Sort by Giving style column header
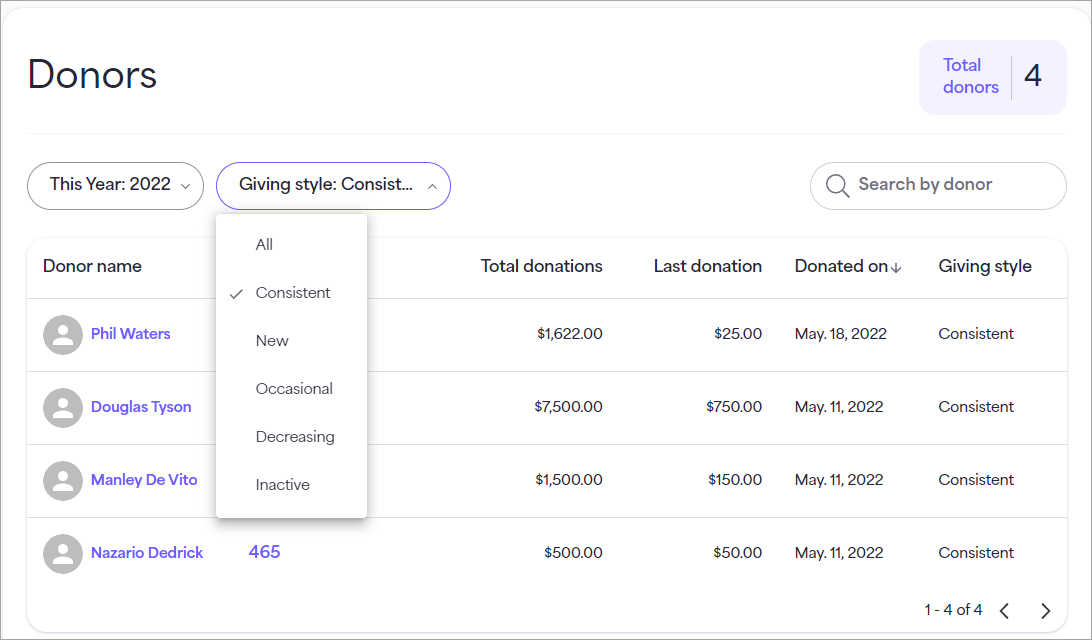This screenshot has height=640, width=1092. (x=985, y=266)
